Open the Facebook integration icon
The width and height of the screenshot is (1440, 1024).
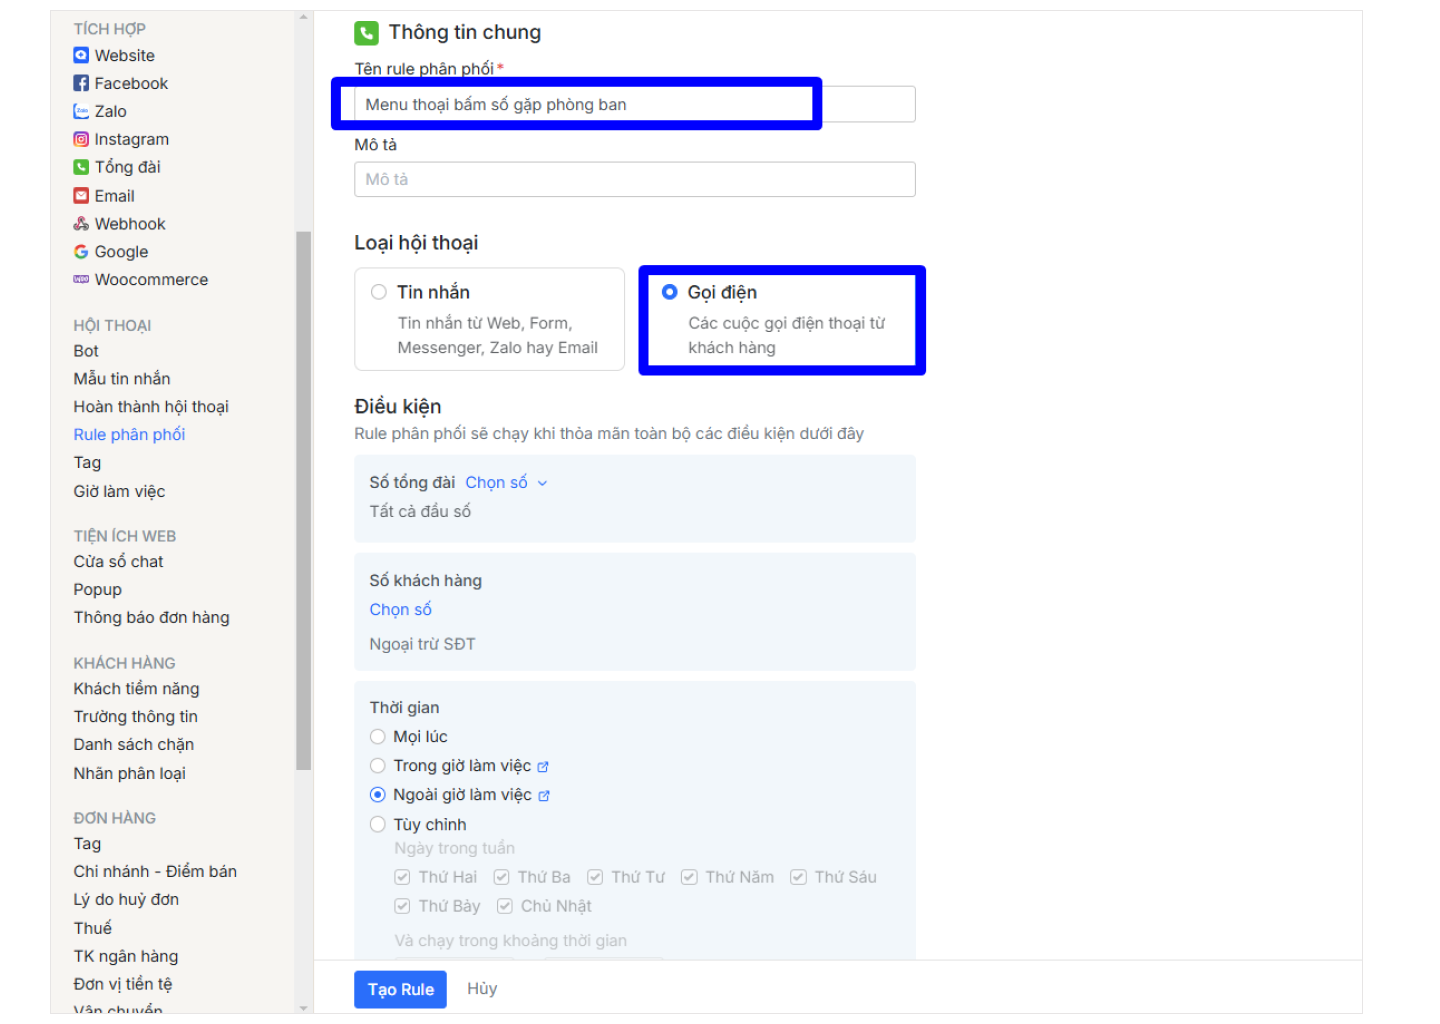(81, 84)
